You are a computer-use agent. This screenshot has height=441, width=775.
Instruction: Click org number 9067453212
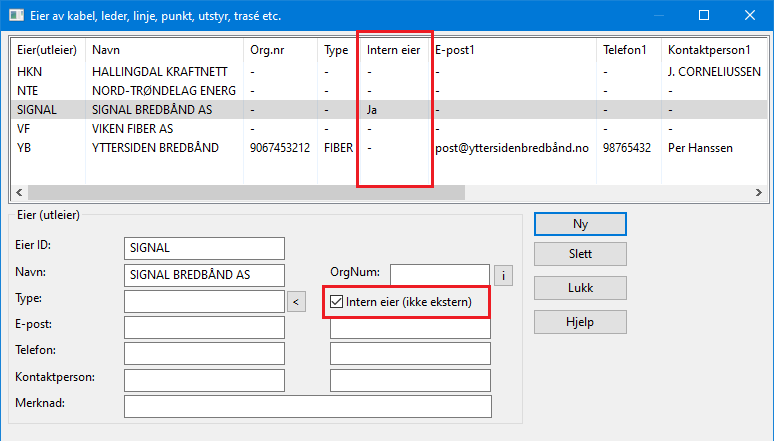pos(280,148)
